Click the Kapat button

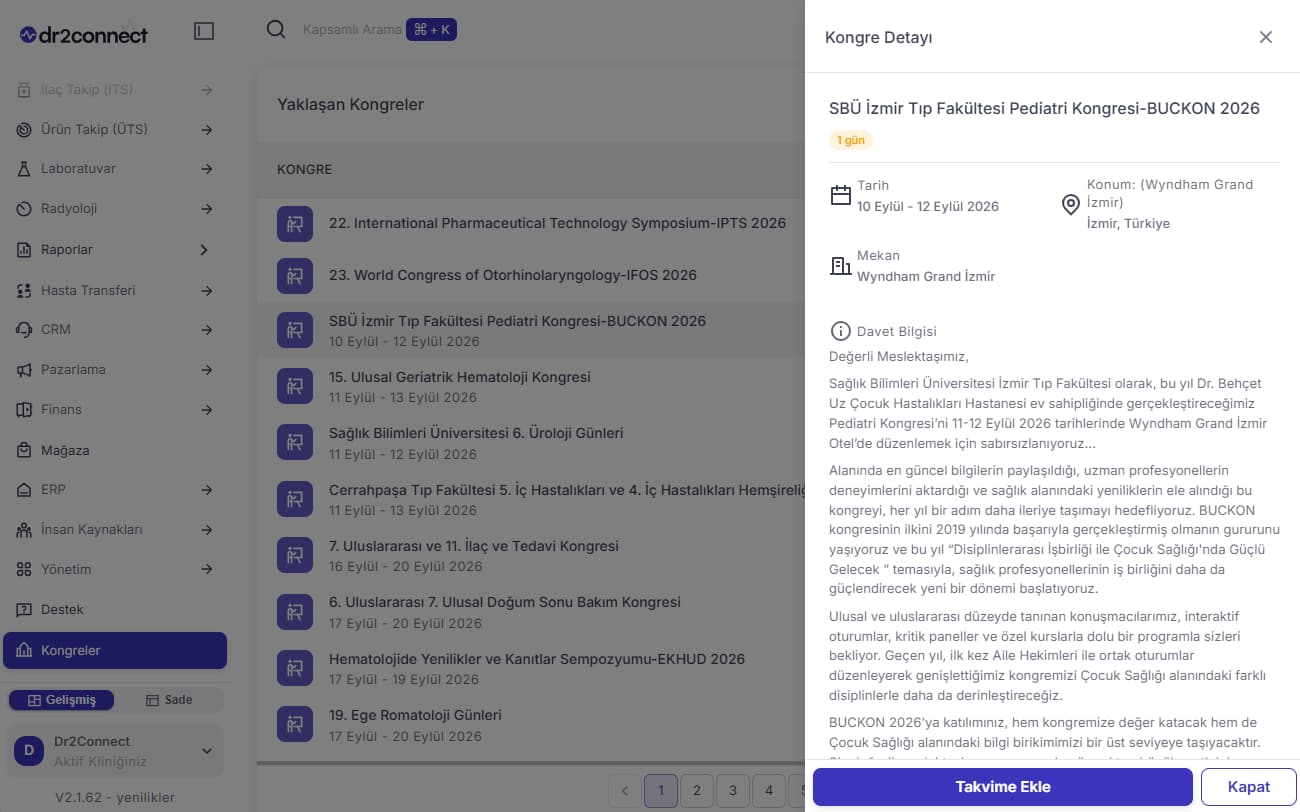1249,787
